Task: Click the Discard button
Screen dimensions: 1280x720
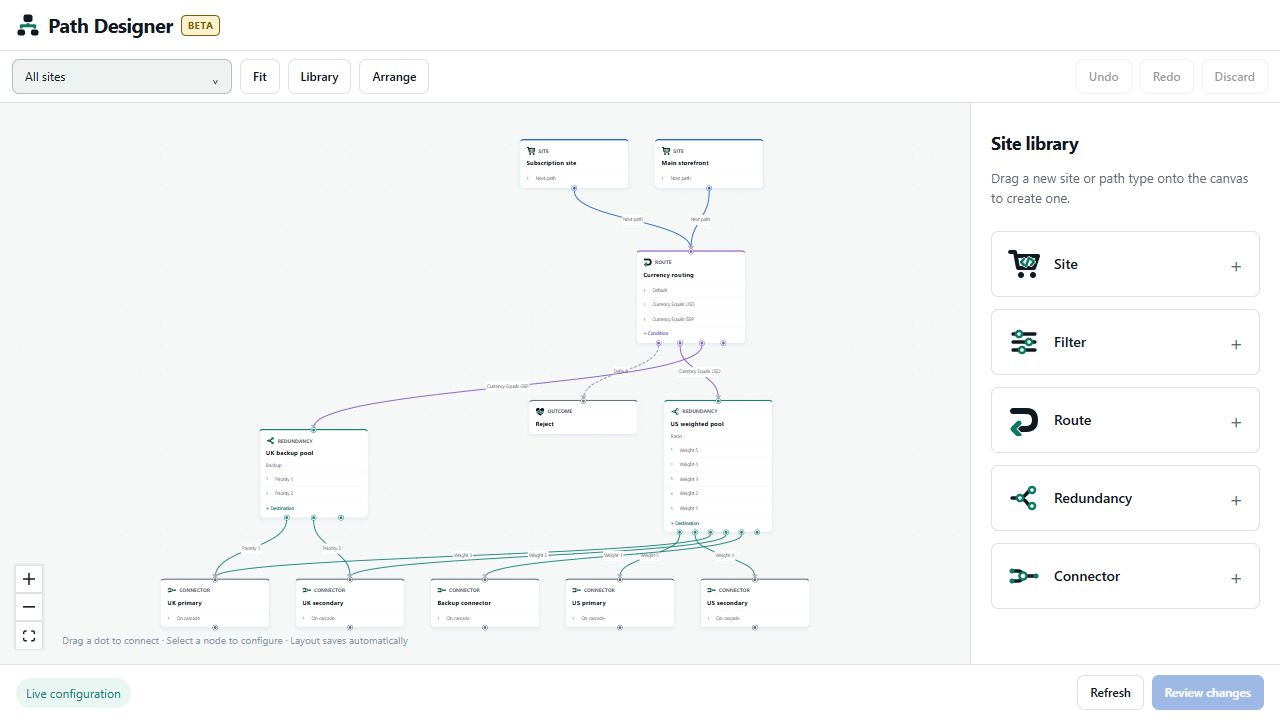Action: click(1235, 77)
